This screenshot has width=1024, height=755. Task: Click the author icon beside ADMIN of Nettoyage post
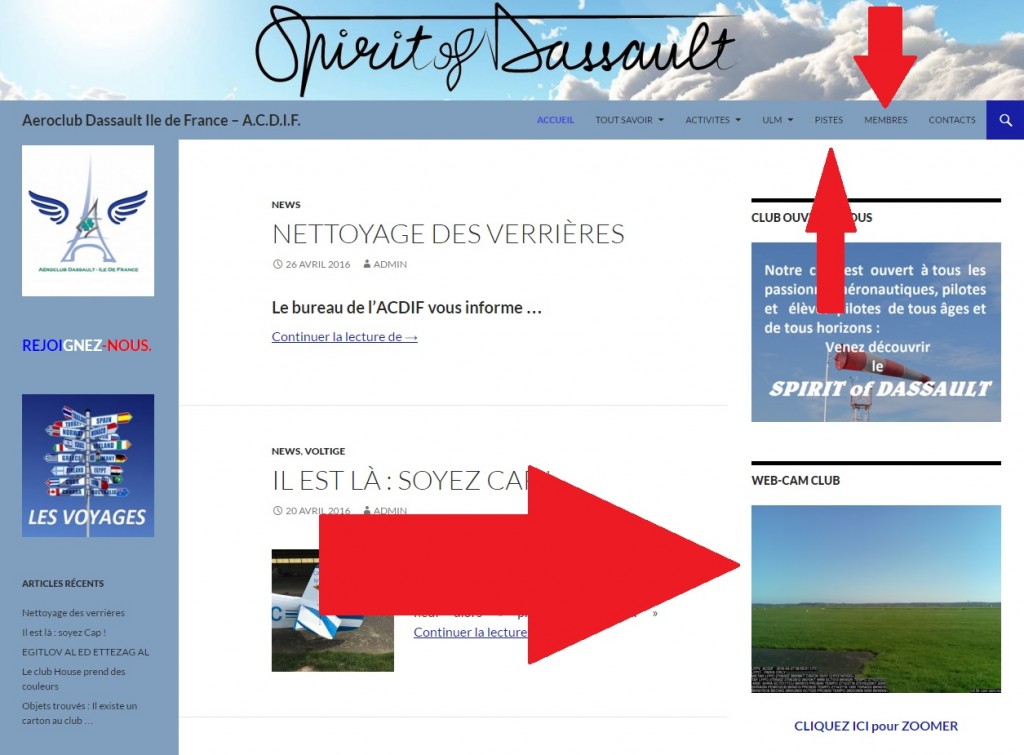tap(367, 265)
